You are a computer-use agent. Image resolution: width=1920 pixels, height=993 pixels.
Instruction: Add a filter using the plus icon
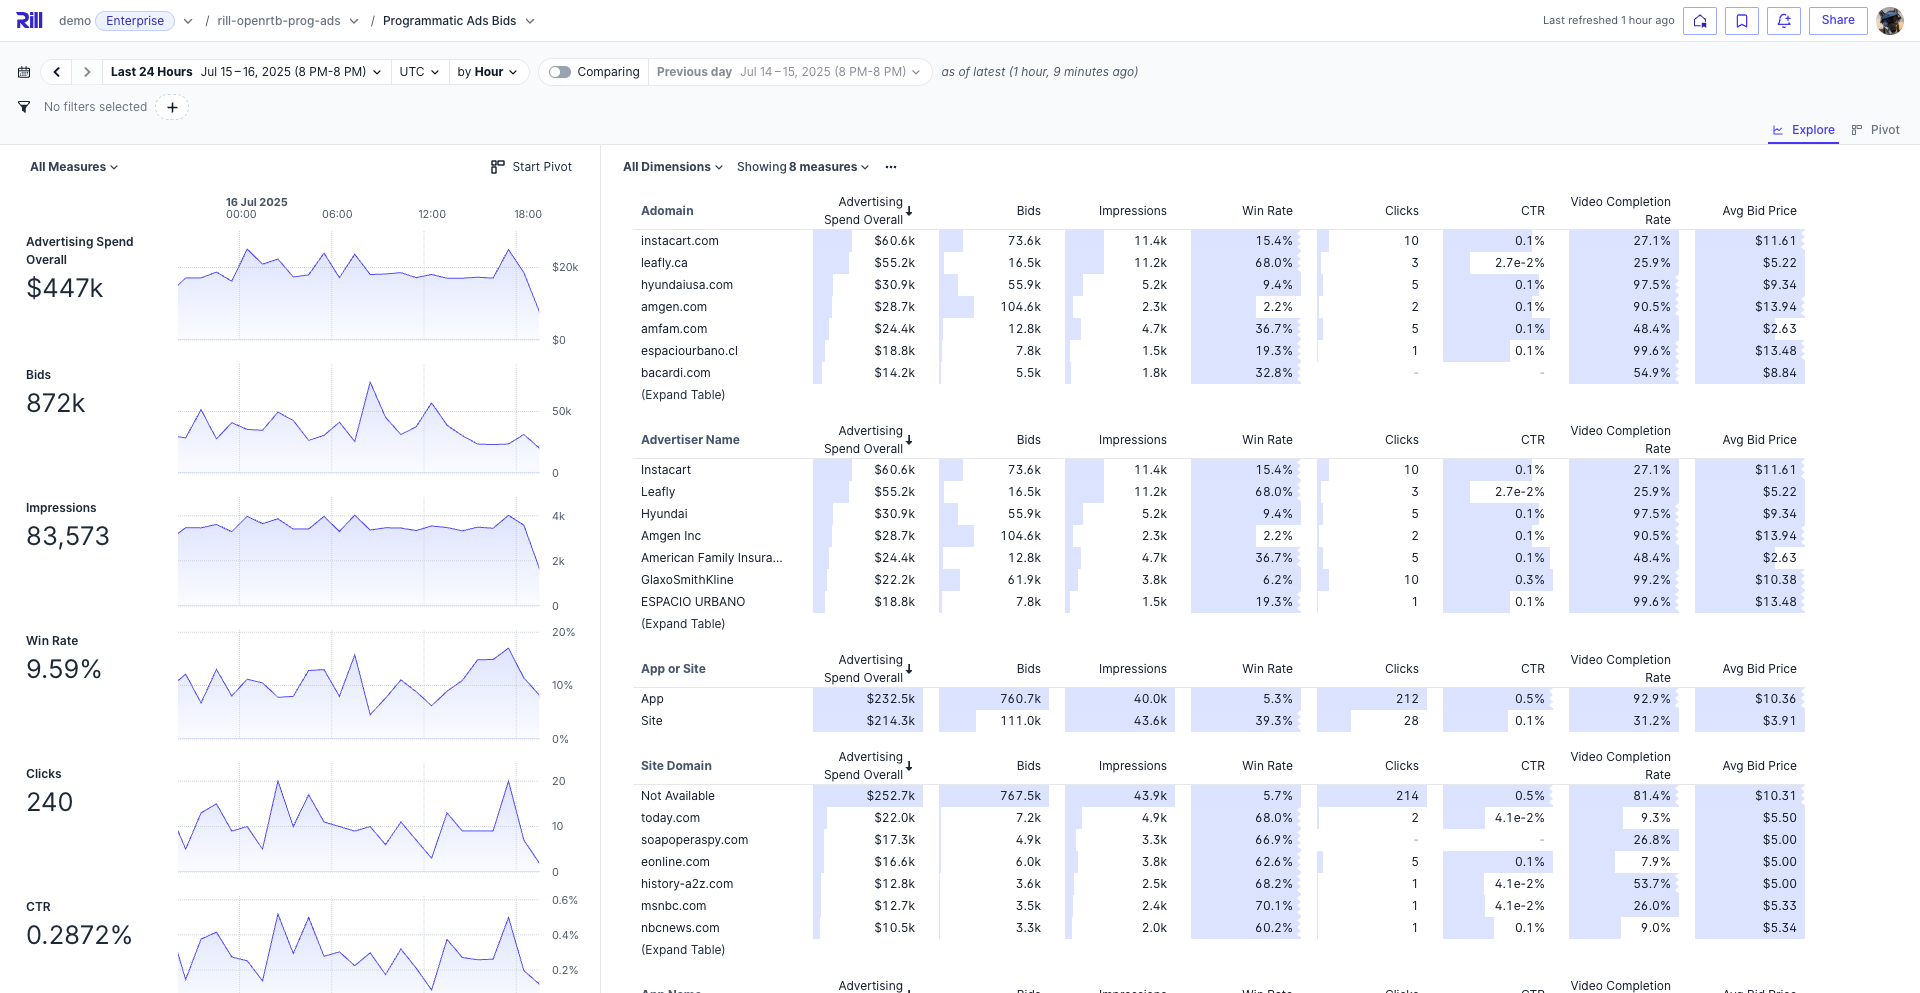click(172, 107)
